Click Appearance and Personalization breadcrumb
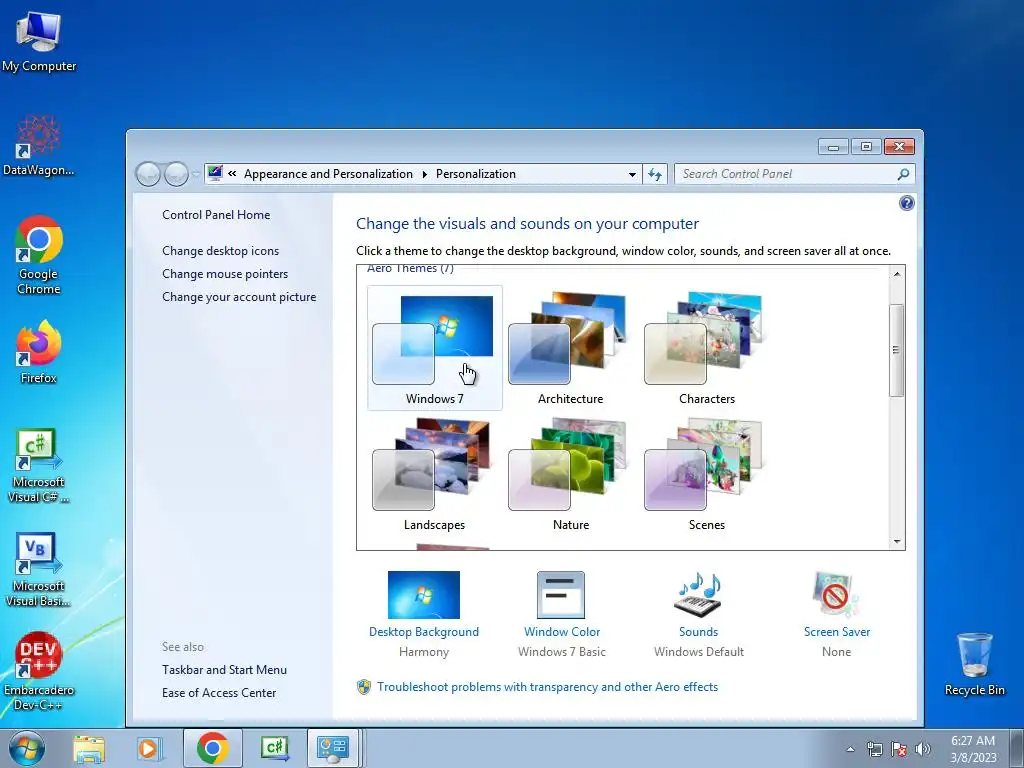Screen dimensions: 1024x768 [328, 174]
